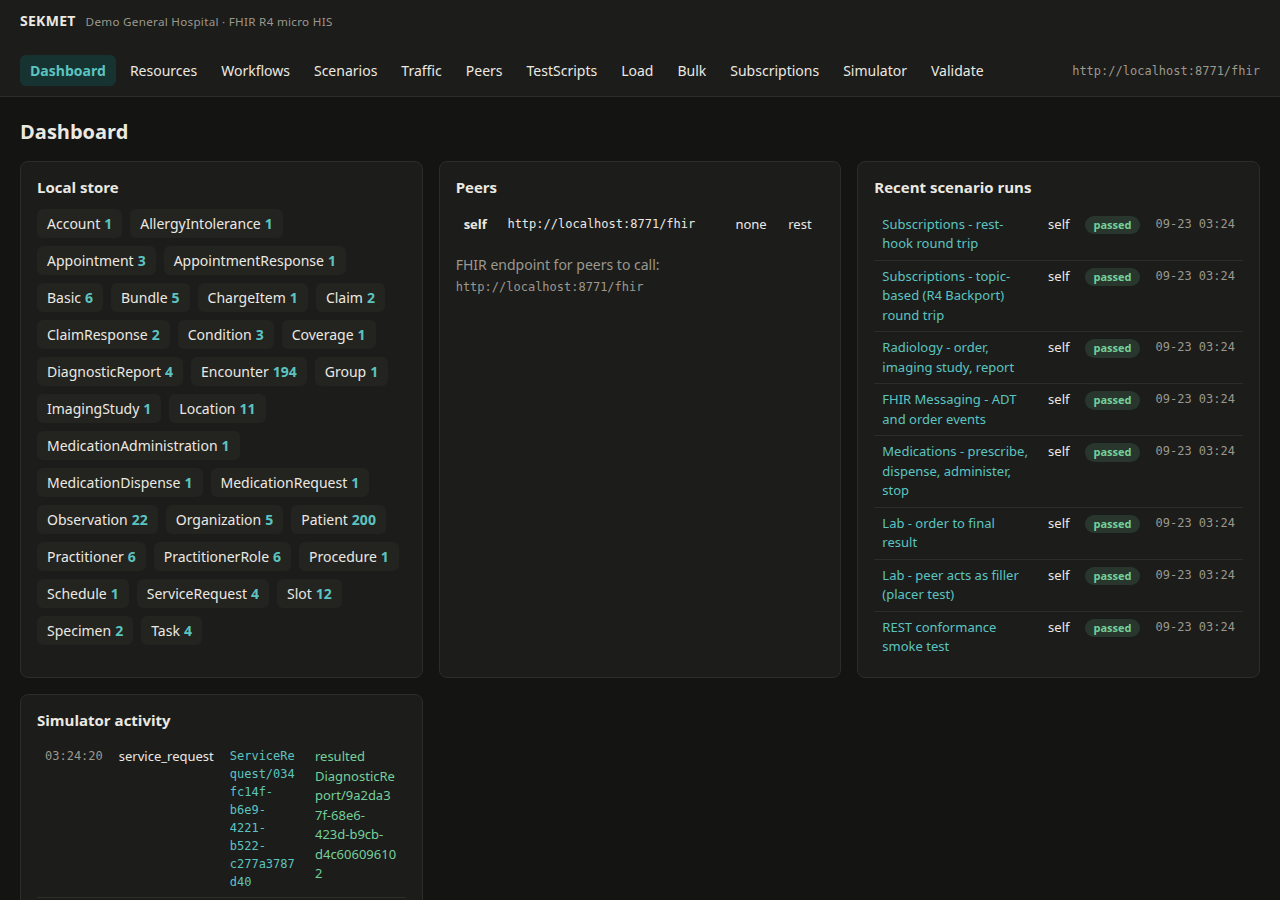This screenshot has width=1280, height=900.
Task: Open the FHIR Messaging ADT scenario link
Action: (949, 409)
